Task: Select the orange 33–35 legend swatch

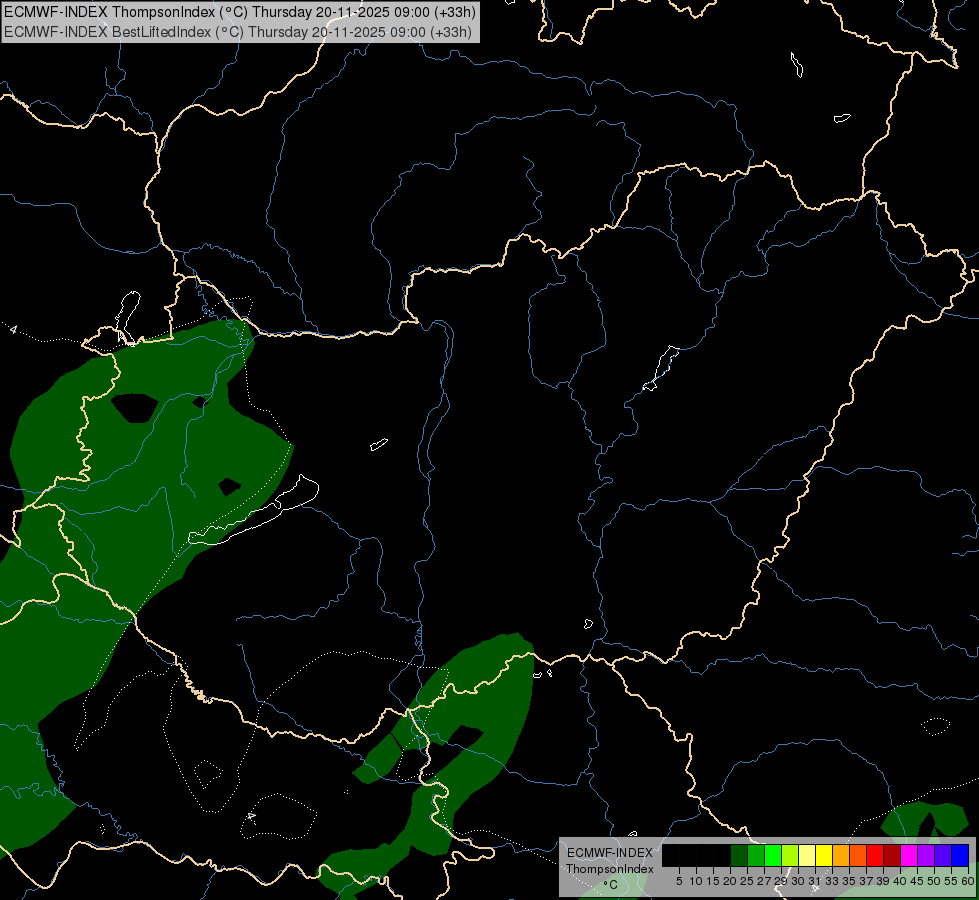Action: (841, 855)
